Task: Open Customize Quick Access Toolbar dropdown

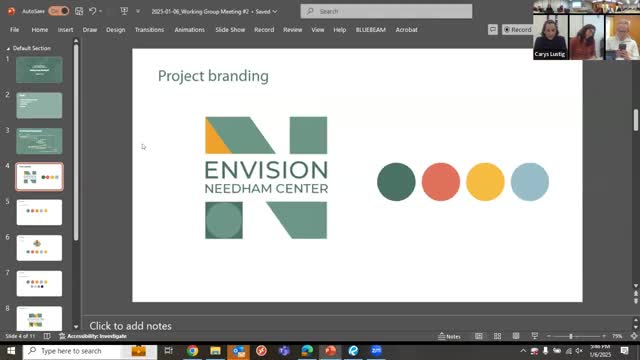Action: click(x=138, y=11)
